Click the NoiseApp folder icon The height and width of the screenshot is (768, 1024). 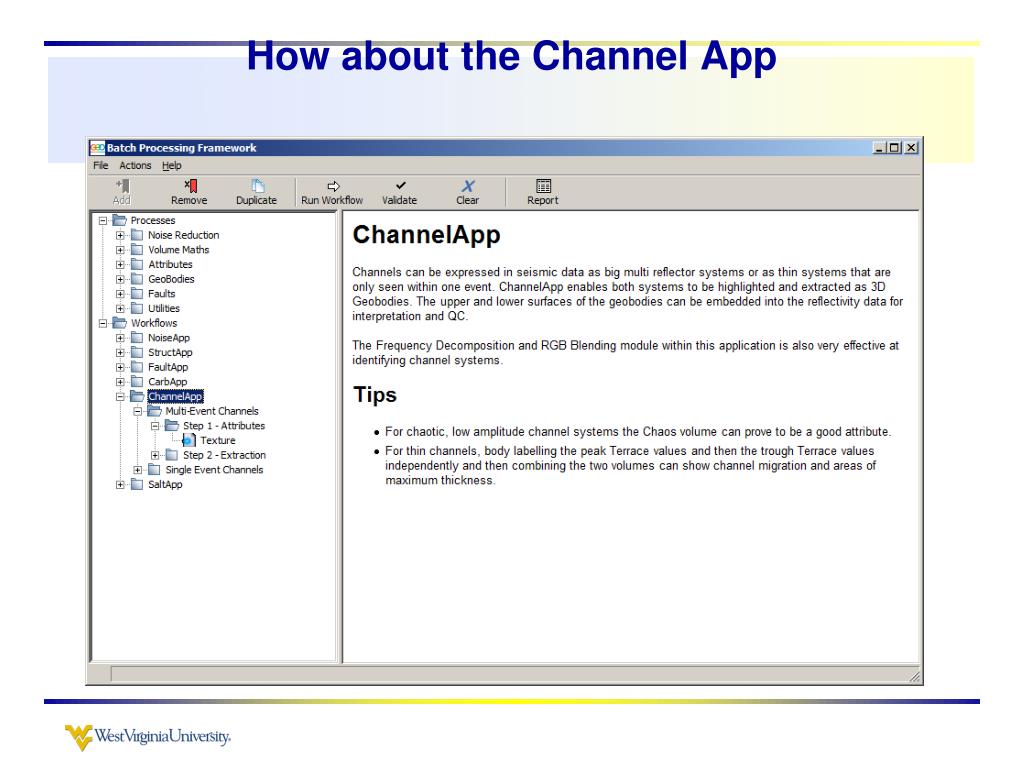[x=136, y=338]
